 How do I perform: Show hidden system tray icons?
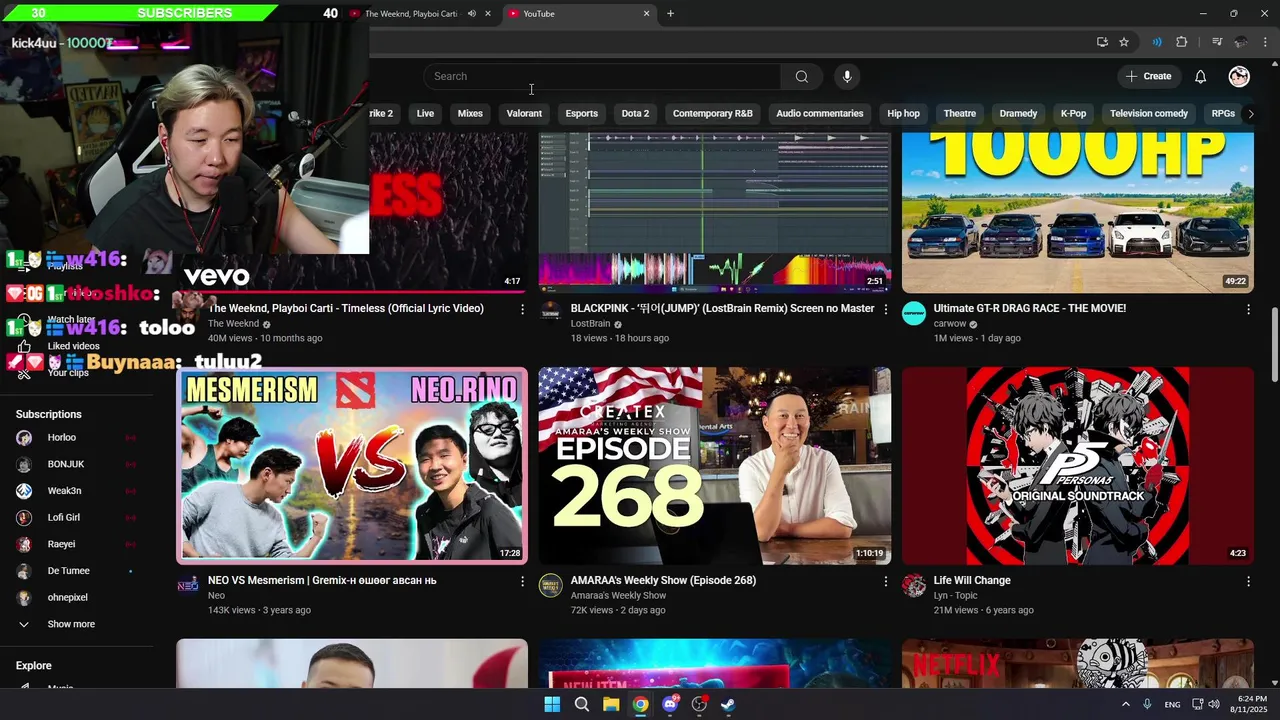(x=1125, y=704)
